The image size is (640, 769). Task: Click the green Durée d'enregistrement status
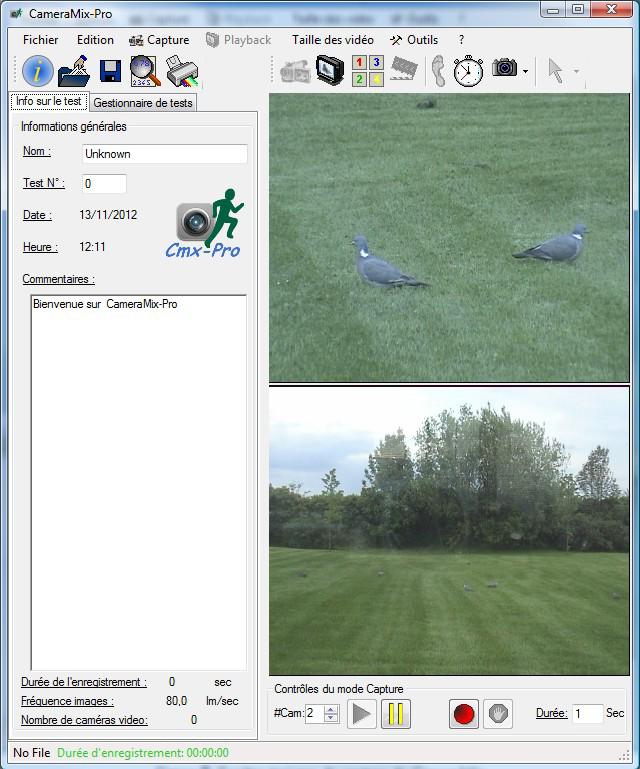143,753
